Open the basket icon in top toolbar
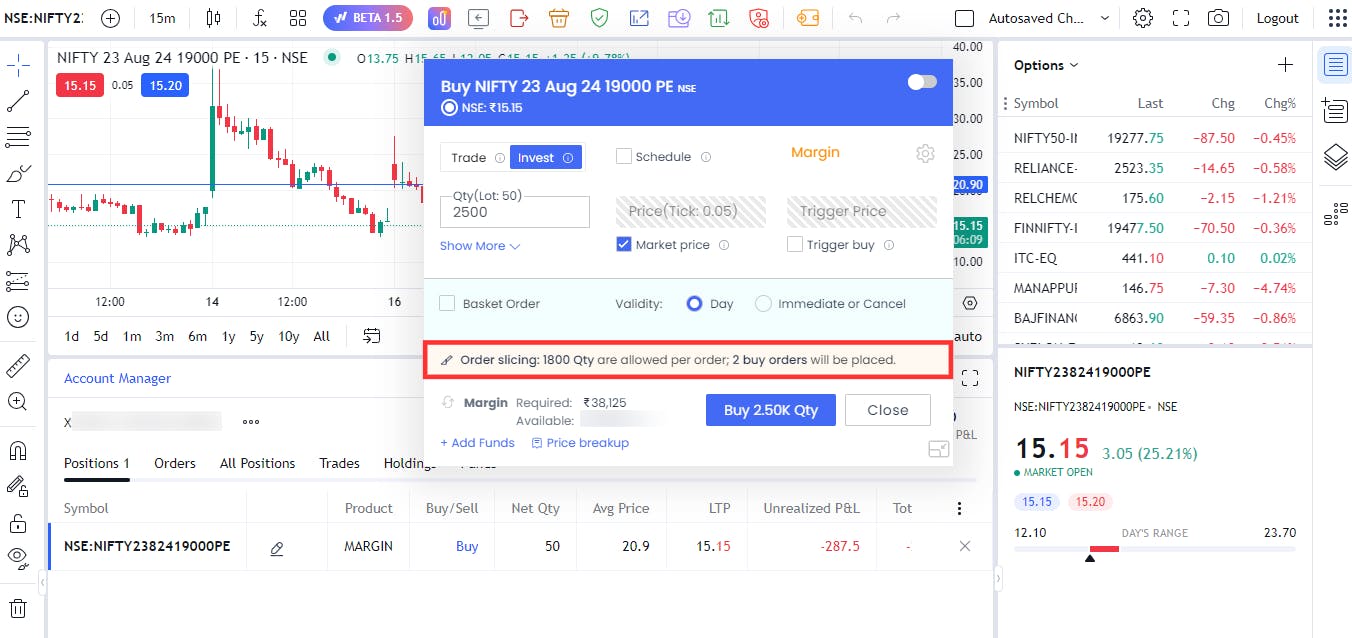The width and height of the screenshot is (1352, 638). [558, 18]
